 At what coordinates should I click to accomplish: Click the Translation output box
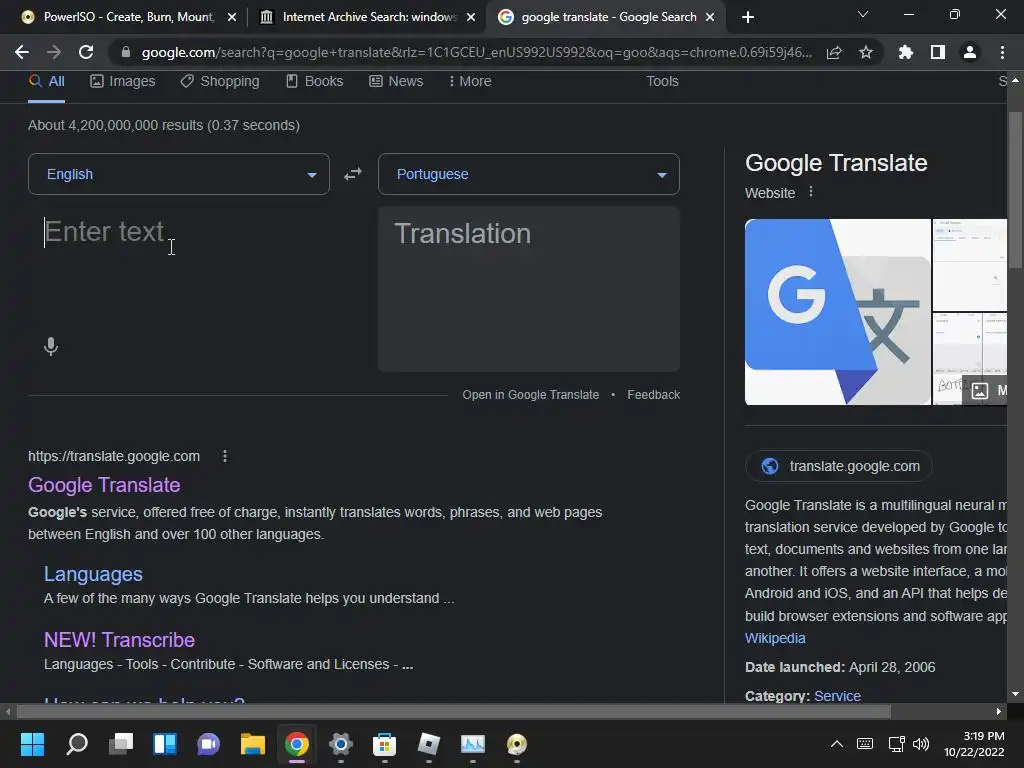pos(529,289)
